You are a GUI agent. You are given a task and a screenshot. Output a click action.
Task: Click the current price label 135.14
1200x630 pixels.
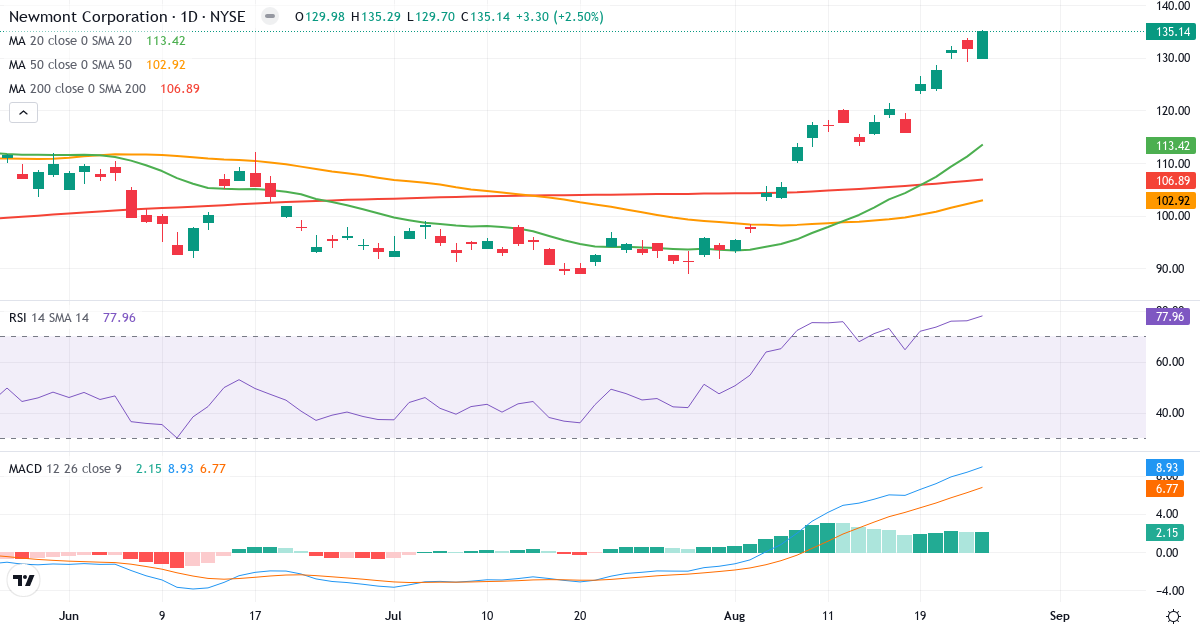coord(1171,32)
